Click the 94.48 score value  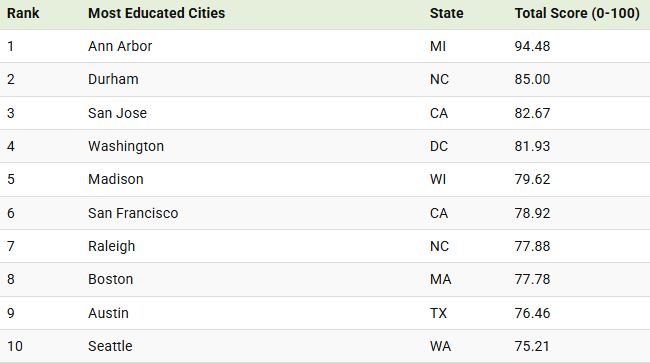[x=532, y=46]
